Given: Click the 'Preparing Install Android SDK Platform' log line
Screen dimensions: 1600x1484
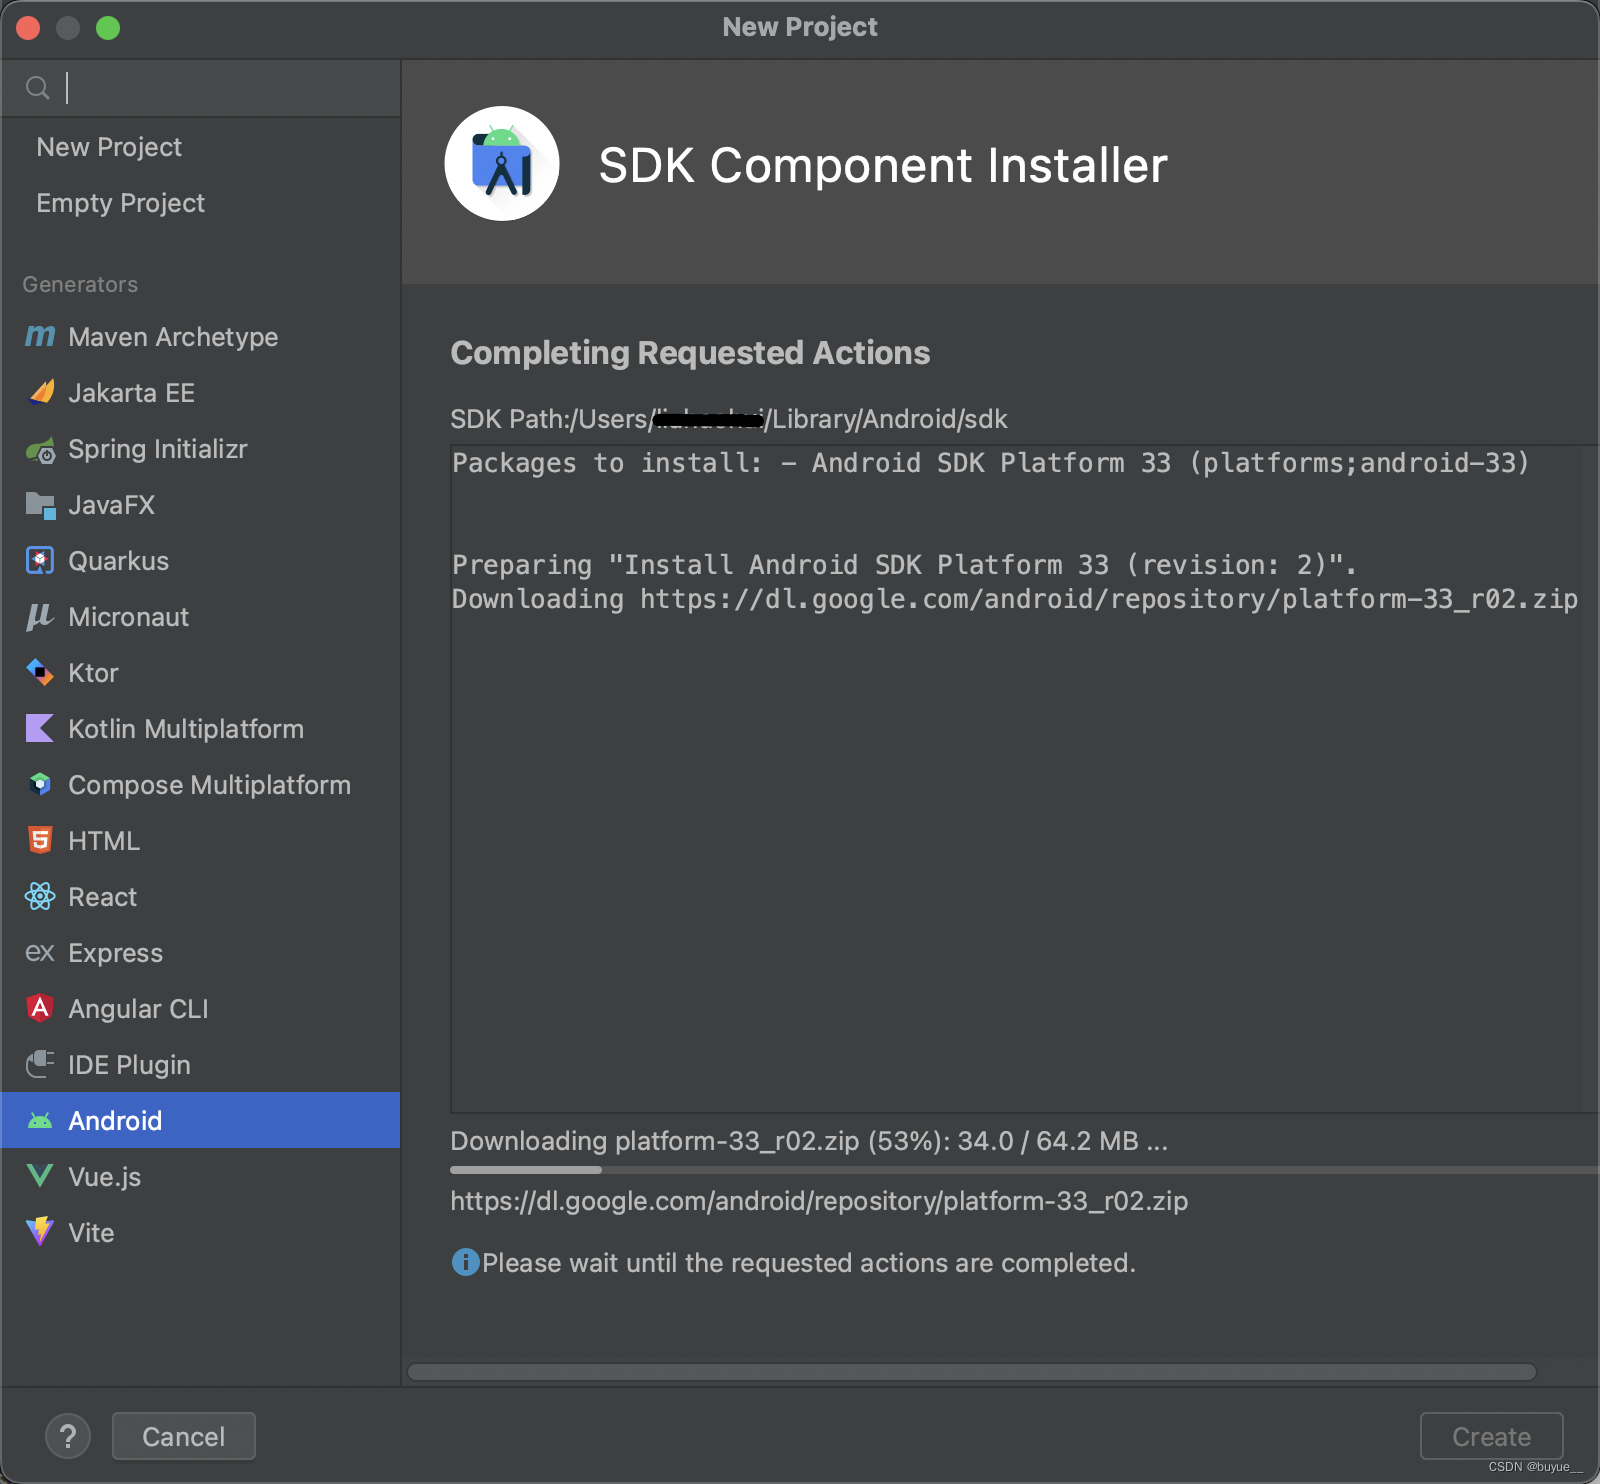Looking at the screenshot, I should click(904, 565).
